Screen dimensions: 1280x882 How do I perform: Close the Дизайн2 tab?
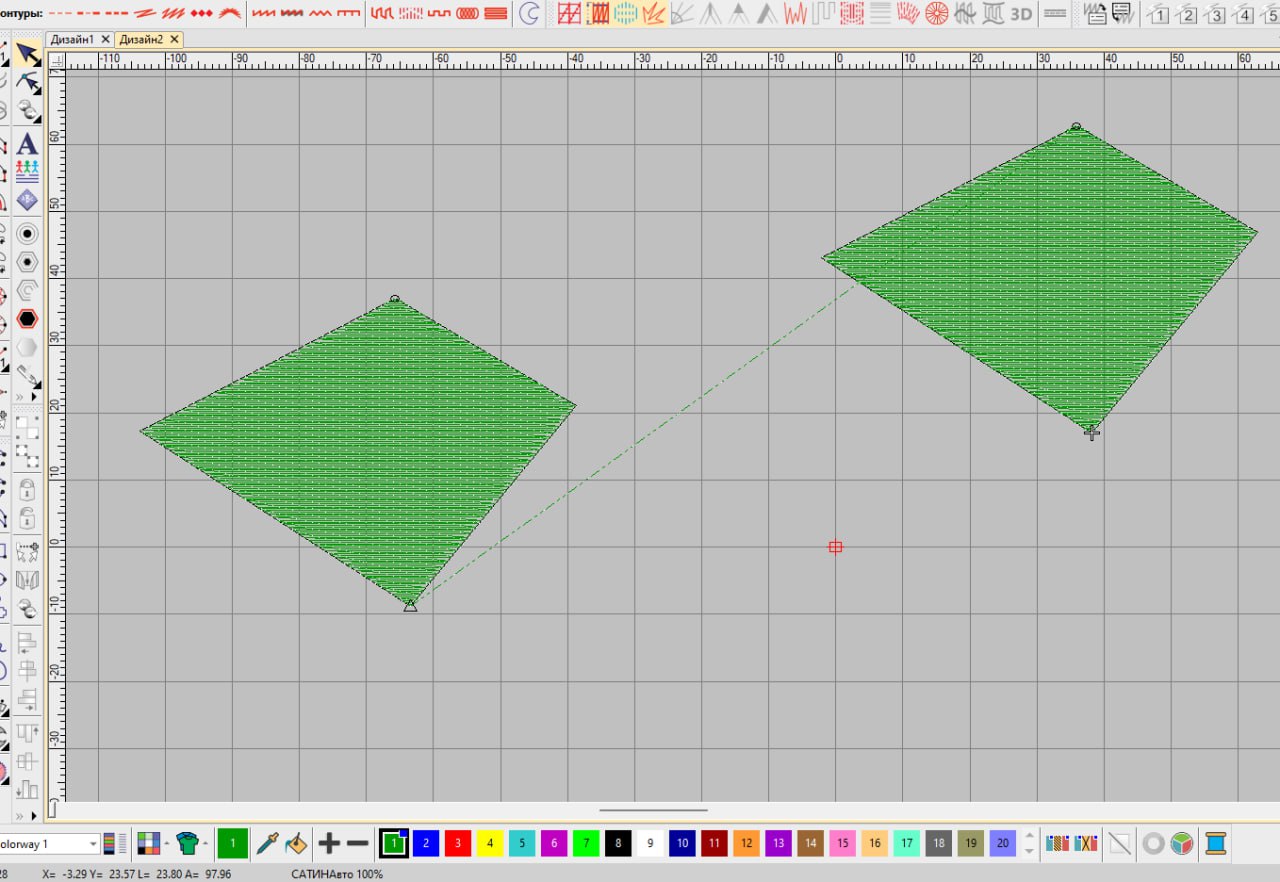pyautogui.click(x=174, y=39)
